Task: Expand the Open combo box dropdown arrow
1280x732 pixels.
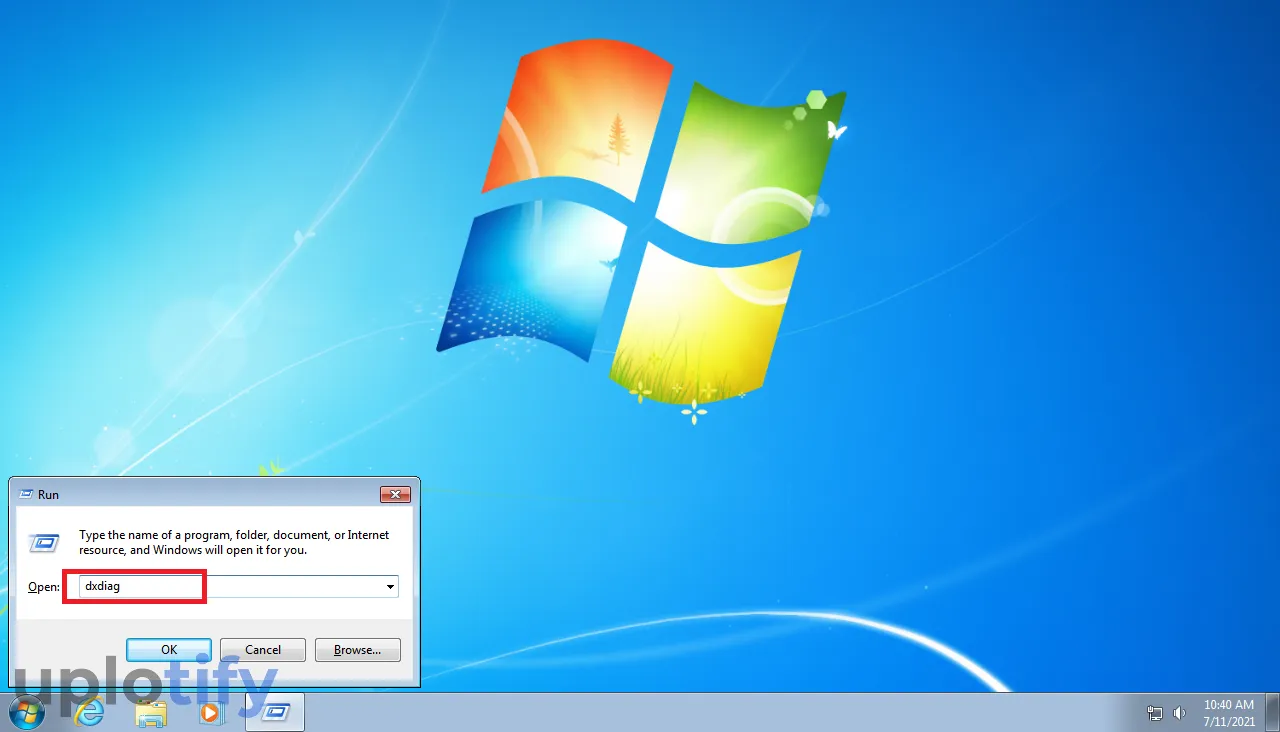Action: [390, 587]
